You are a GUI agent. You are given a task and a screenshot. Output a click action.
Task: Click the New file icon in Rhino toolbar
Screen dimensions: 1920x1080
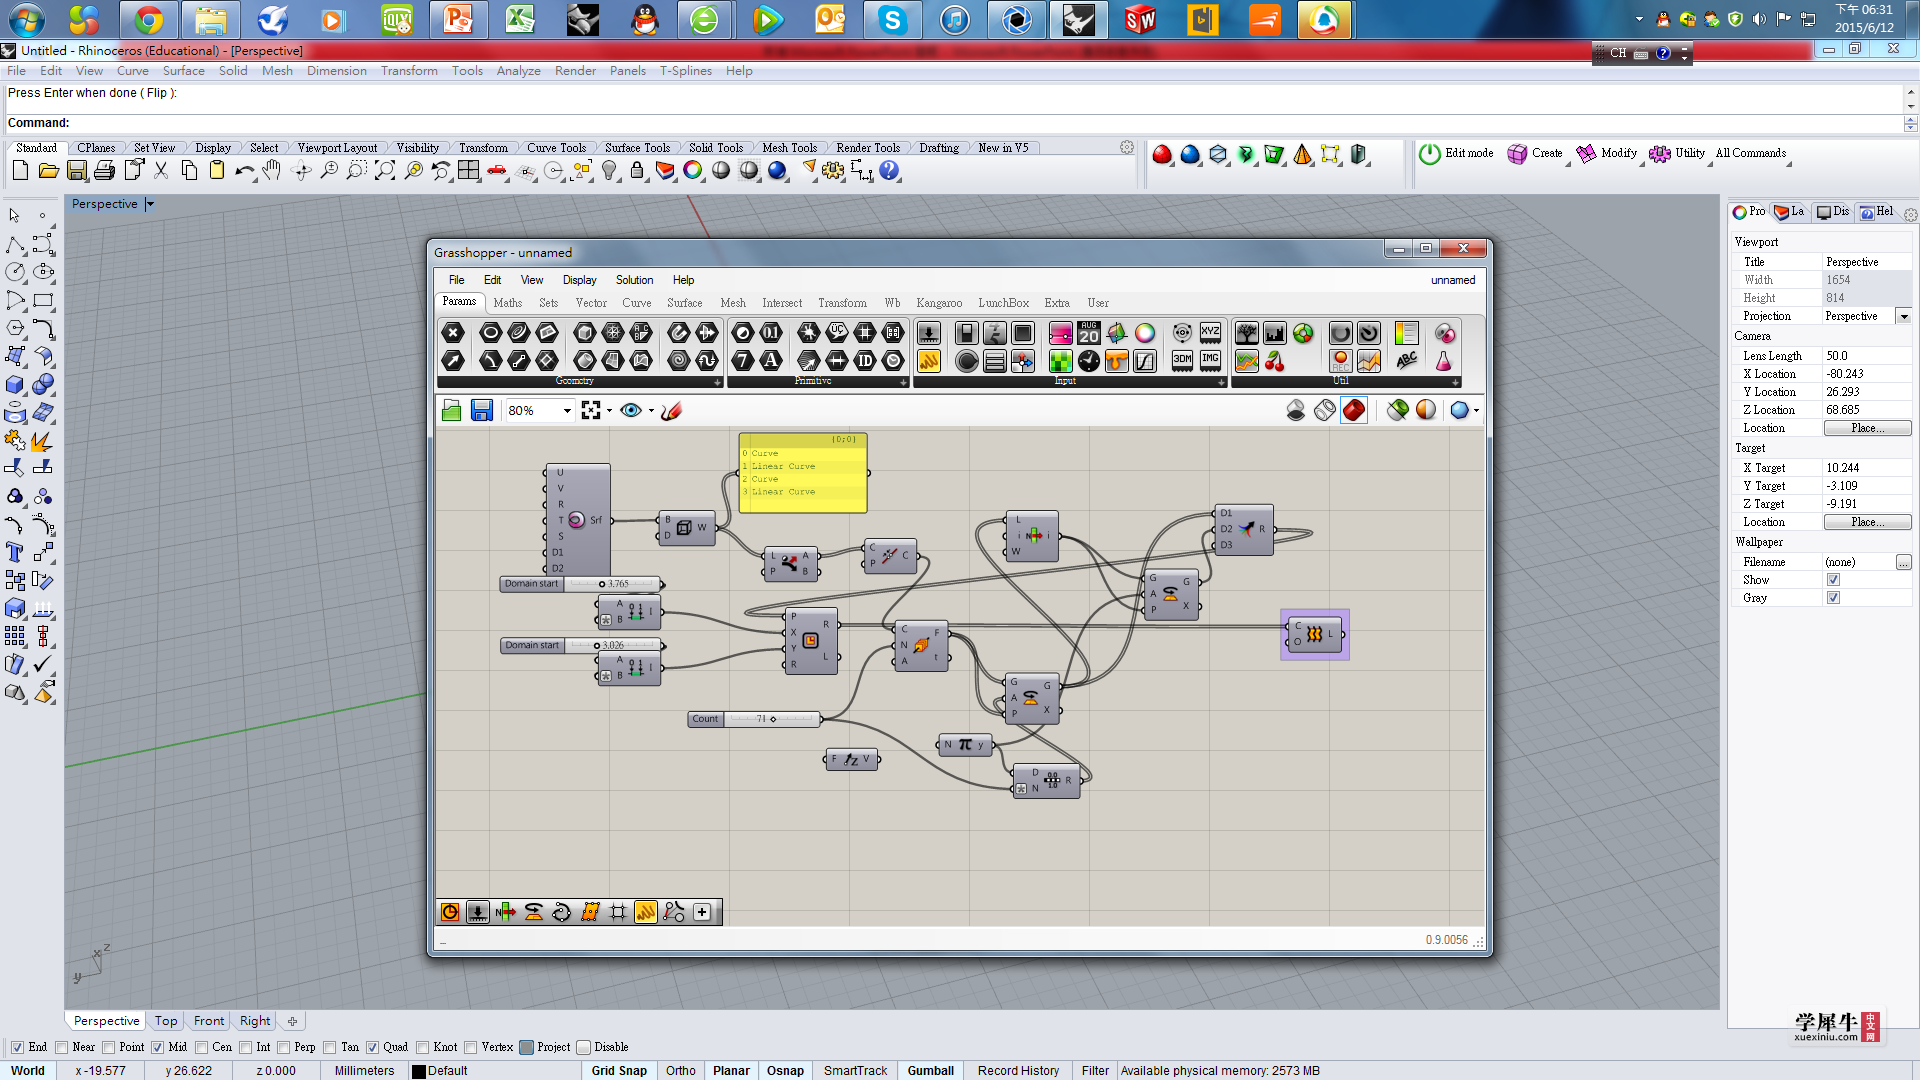(x=20, y=171)
